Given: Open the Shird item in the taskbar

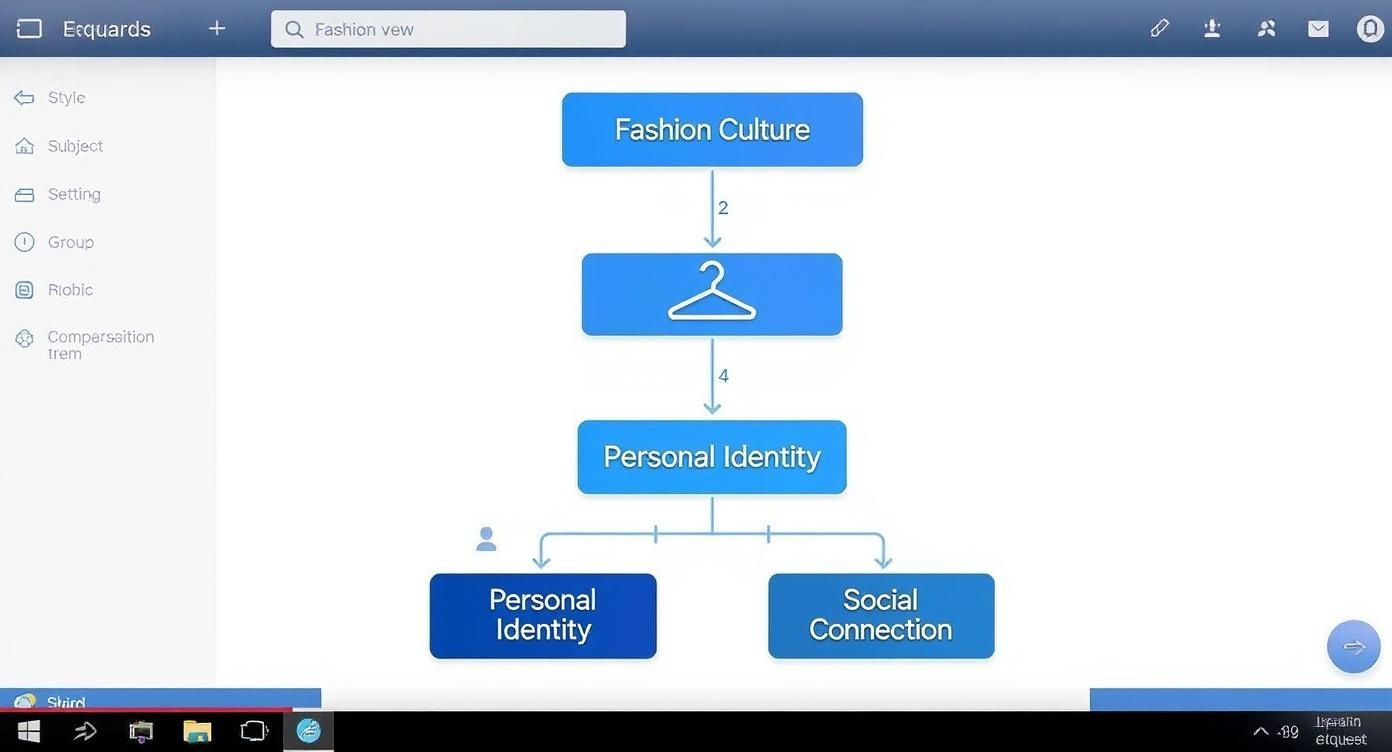Looking at the screenshot, I should coord(64,702).
